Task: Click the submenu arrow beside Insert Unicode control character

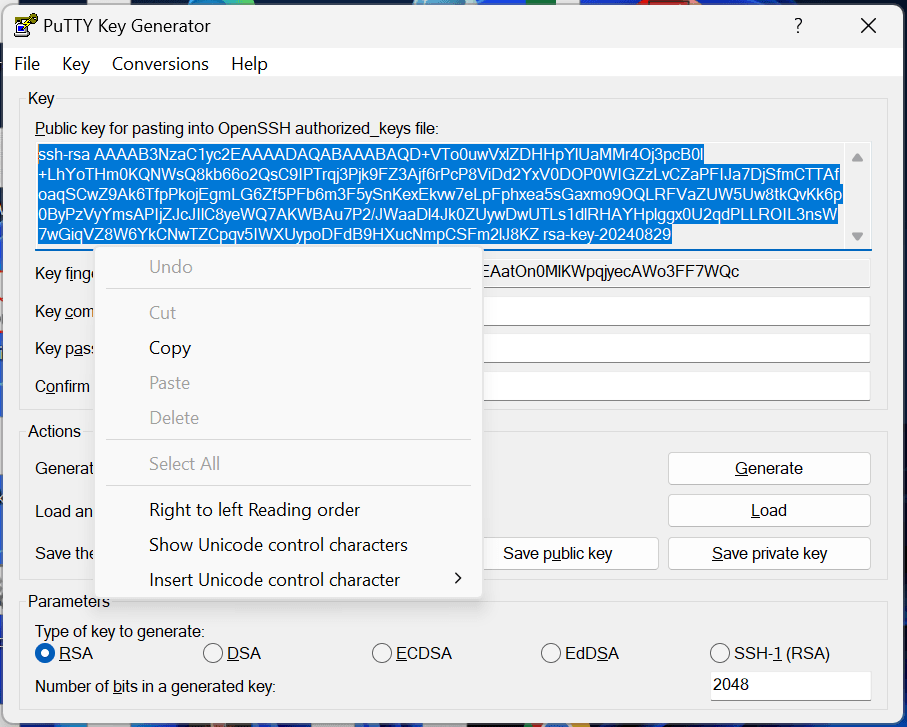Action: point(458,578)
